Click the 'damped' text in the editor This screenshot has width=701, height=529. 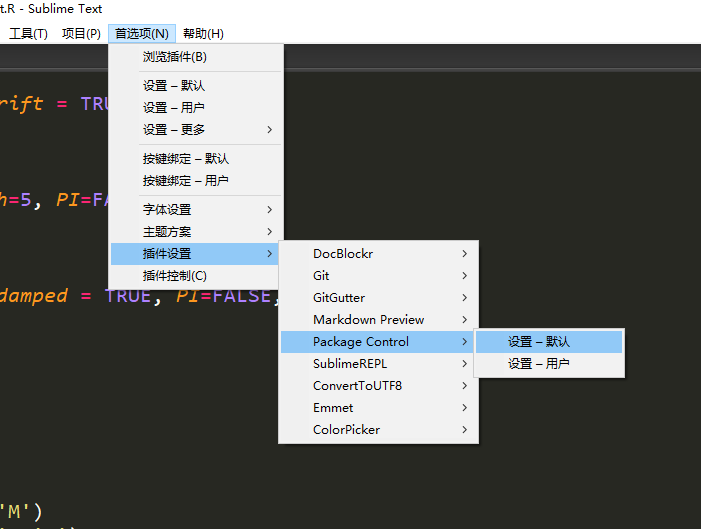point(34,296)
